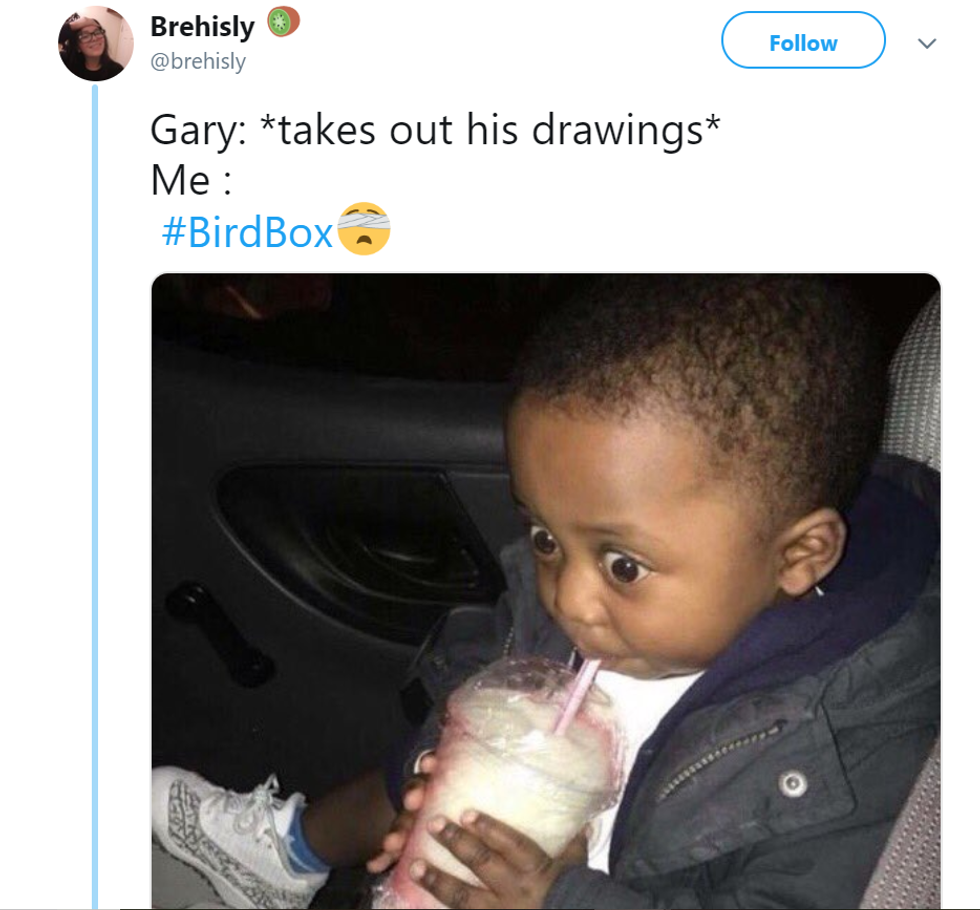This screenshot has height=910, width=980.
Task: Open the #BirdBox hashtag
Action: pyautogui.click(x=247, y=232)
